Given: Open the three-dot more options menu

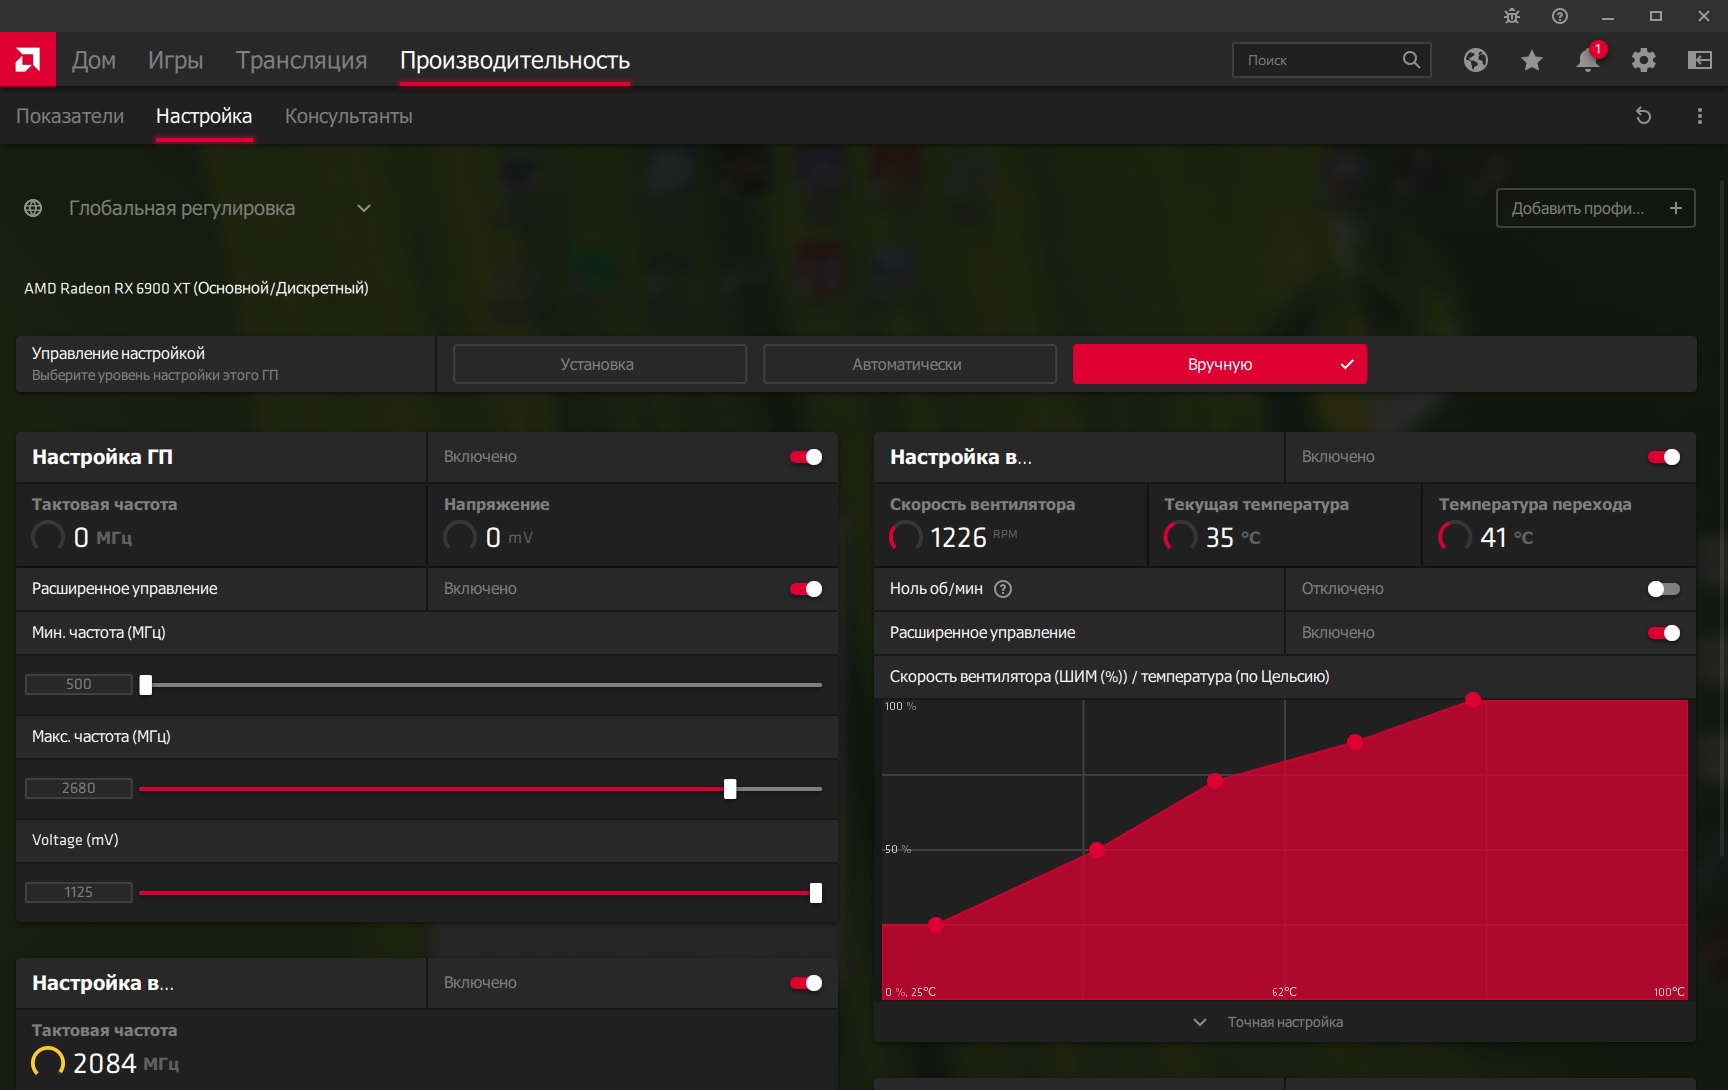Looking at the screenshot, I should click(1700, 116).
